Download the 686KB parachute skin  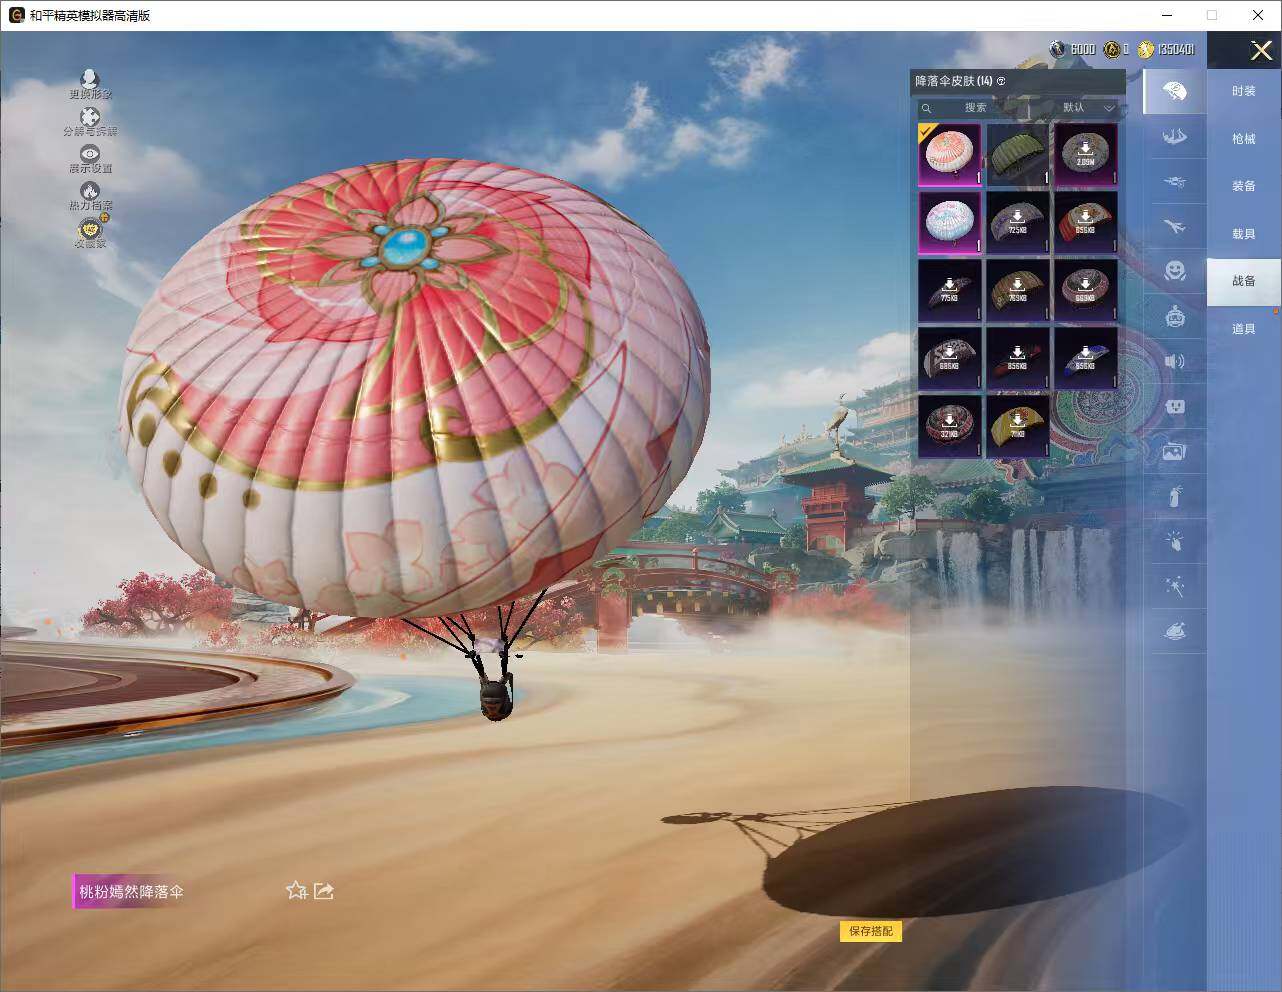[950, 358]
